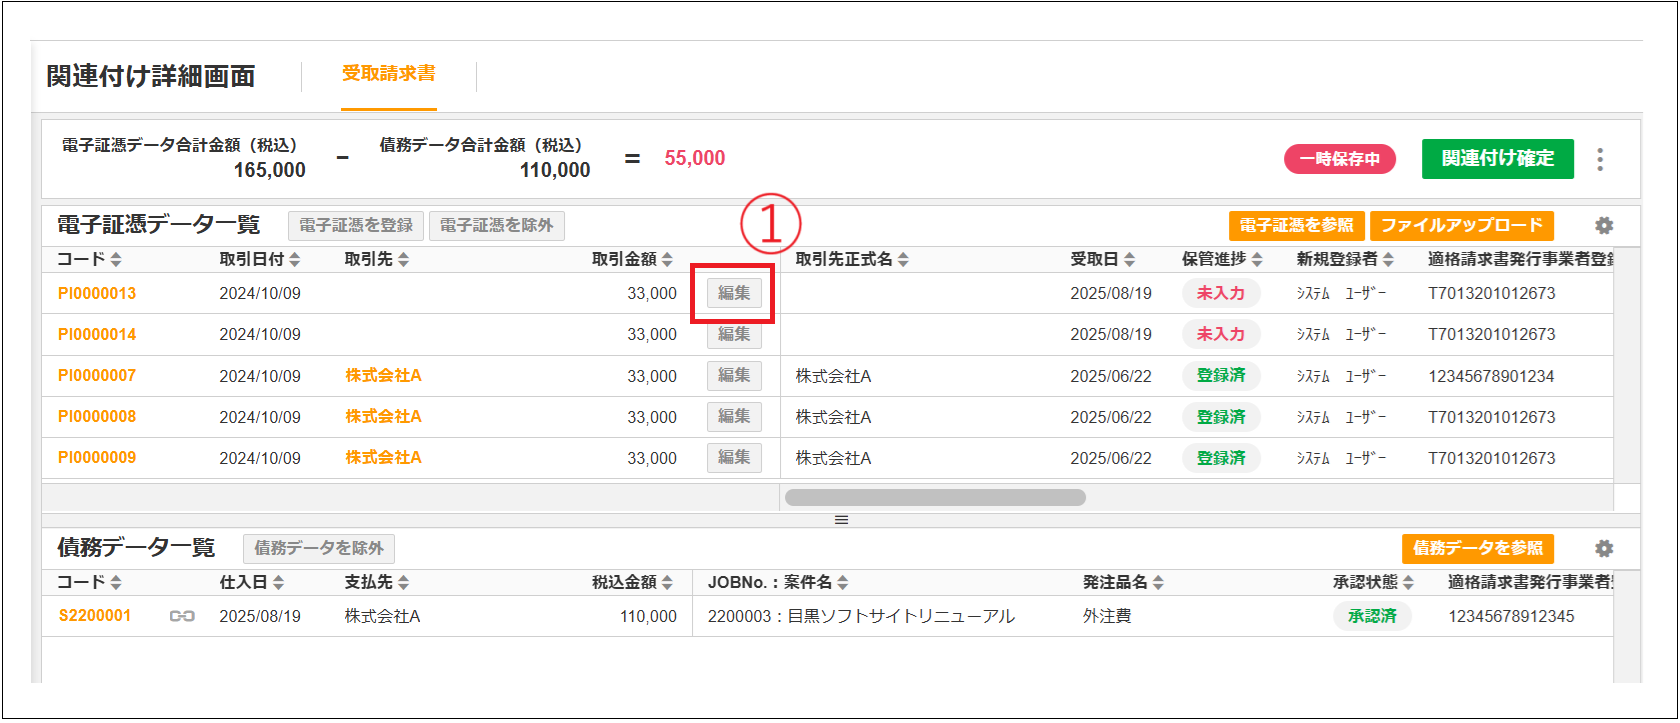
Task: Click the 債務データを参照 button
Action: pos(1477,548)
